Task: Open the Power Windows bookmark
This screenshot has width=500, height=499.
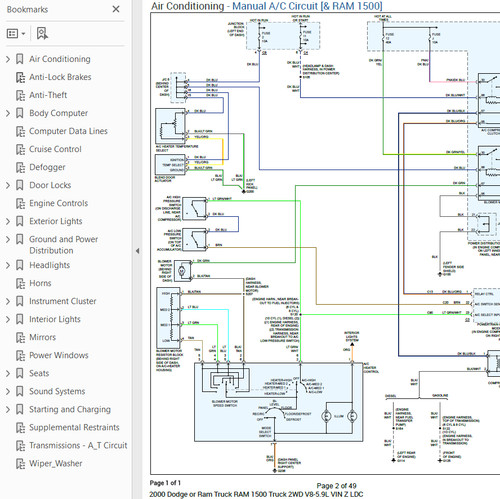Action: tap(59, 355)
